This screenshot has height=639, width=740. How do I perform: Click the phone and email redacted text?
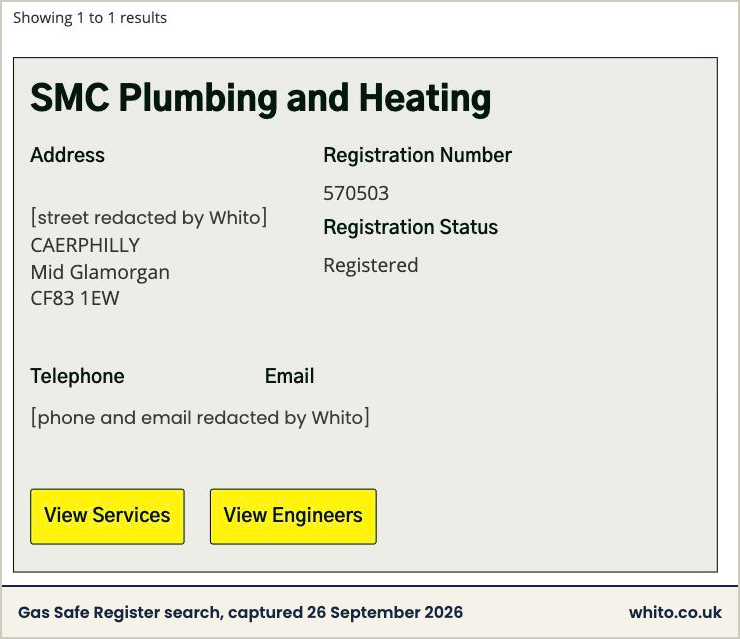coord(200,418)
